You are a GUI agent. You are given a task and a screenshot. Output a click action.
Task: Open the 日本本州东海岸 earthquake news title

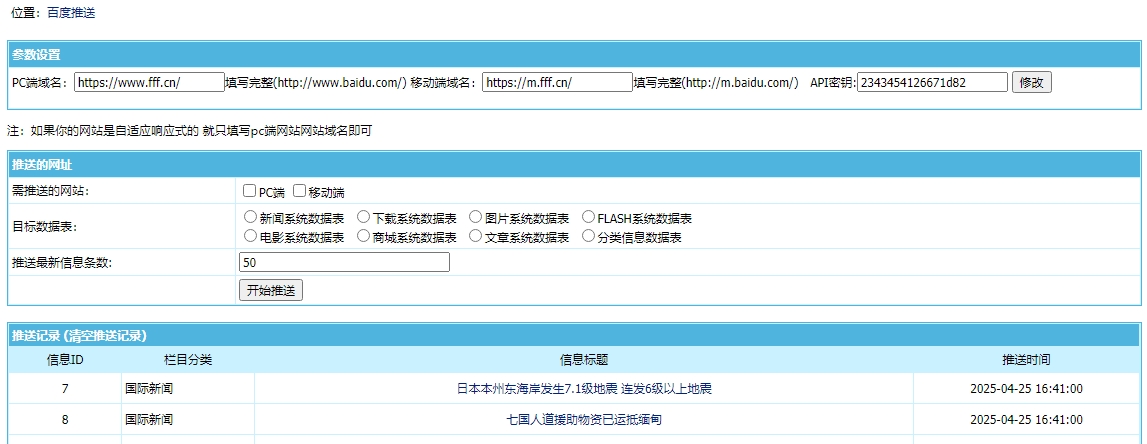pyautogui.click(x=584, y=388)
